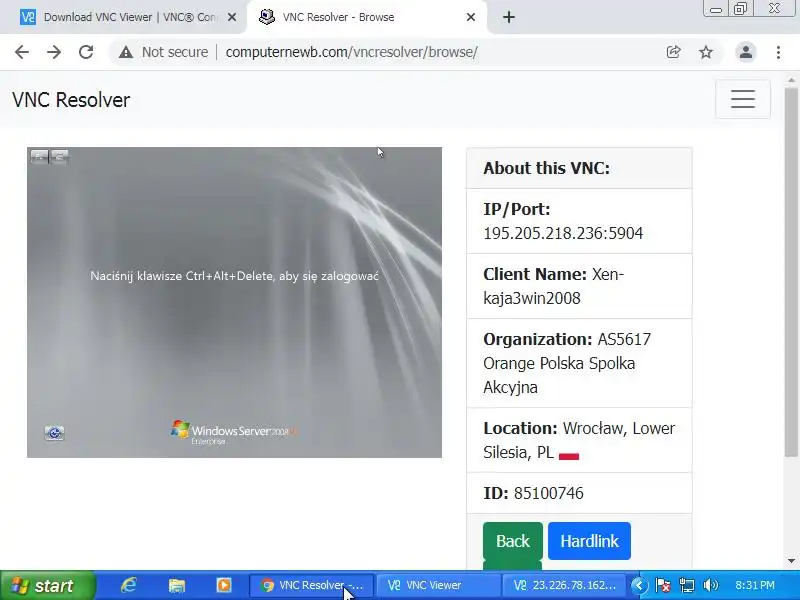Click the browser forward arrow
The image size is (800, 600).
(x=54, y=52)
